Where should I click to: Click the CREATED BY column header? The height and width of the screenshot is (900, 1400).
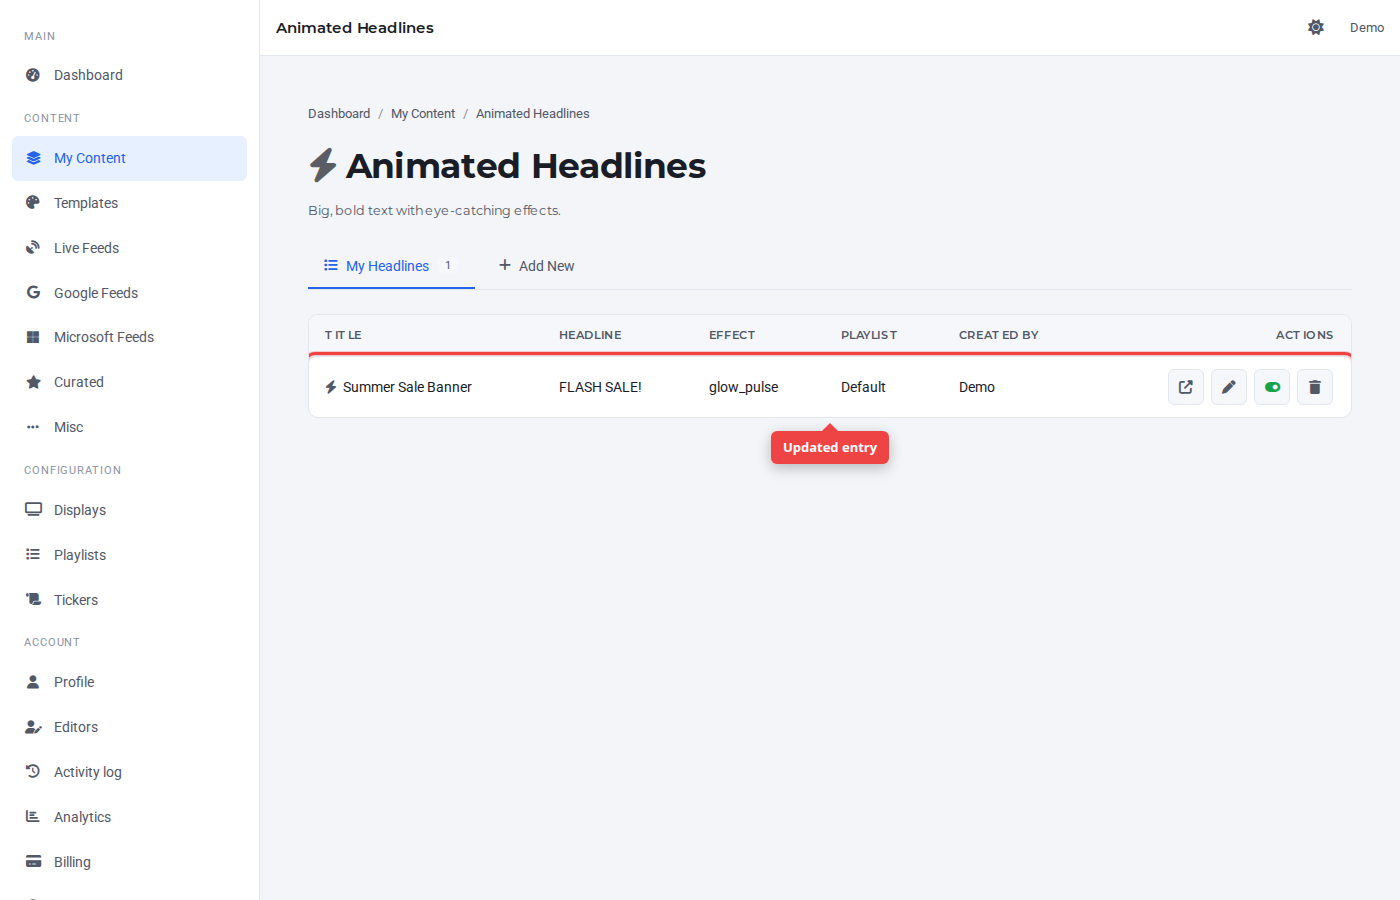coord(999,335)
